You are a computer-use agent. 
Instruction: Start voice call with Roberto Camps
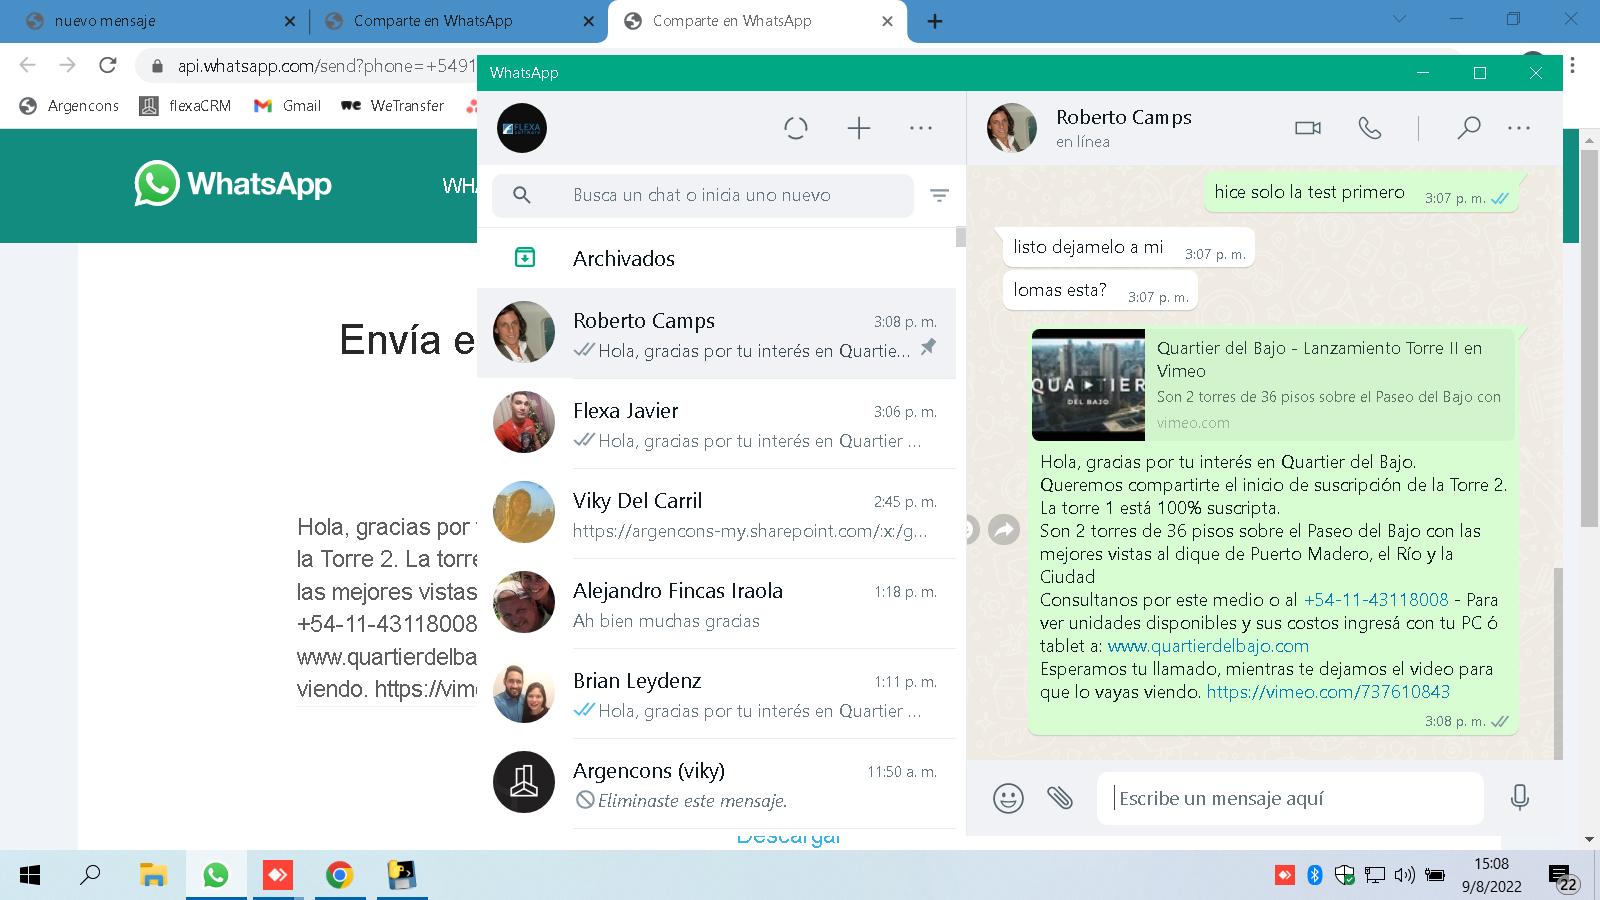pyautogui.click(x=1370, y=128)
